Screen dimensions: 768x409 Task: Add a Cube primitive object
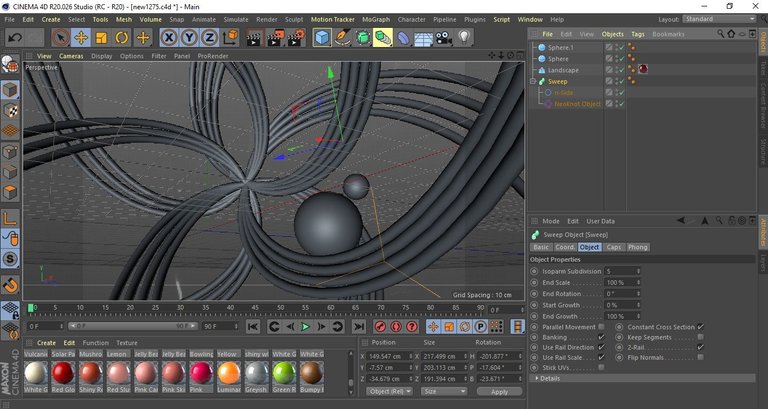click(x=322, y=38)
